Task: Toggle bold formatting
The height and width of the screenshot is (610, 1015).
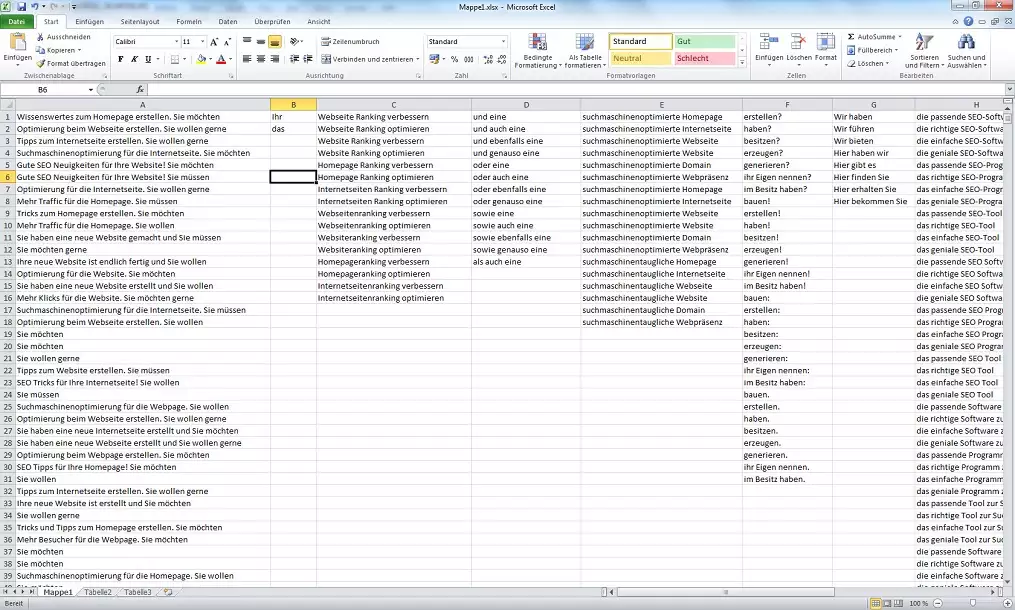Action: (x=120, y=59)
